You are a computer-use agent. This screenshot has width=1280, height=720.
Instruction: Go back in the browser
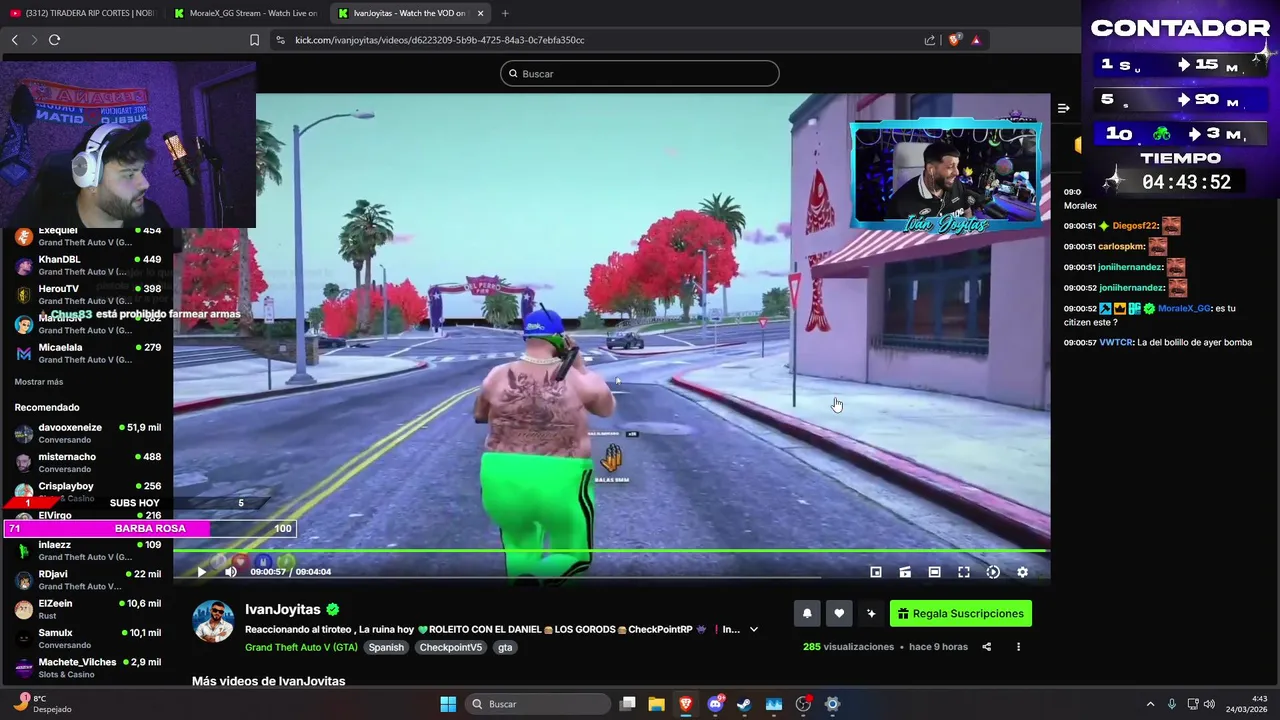14,40
